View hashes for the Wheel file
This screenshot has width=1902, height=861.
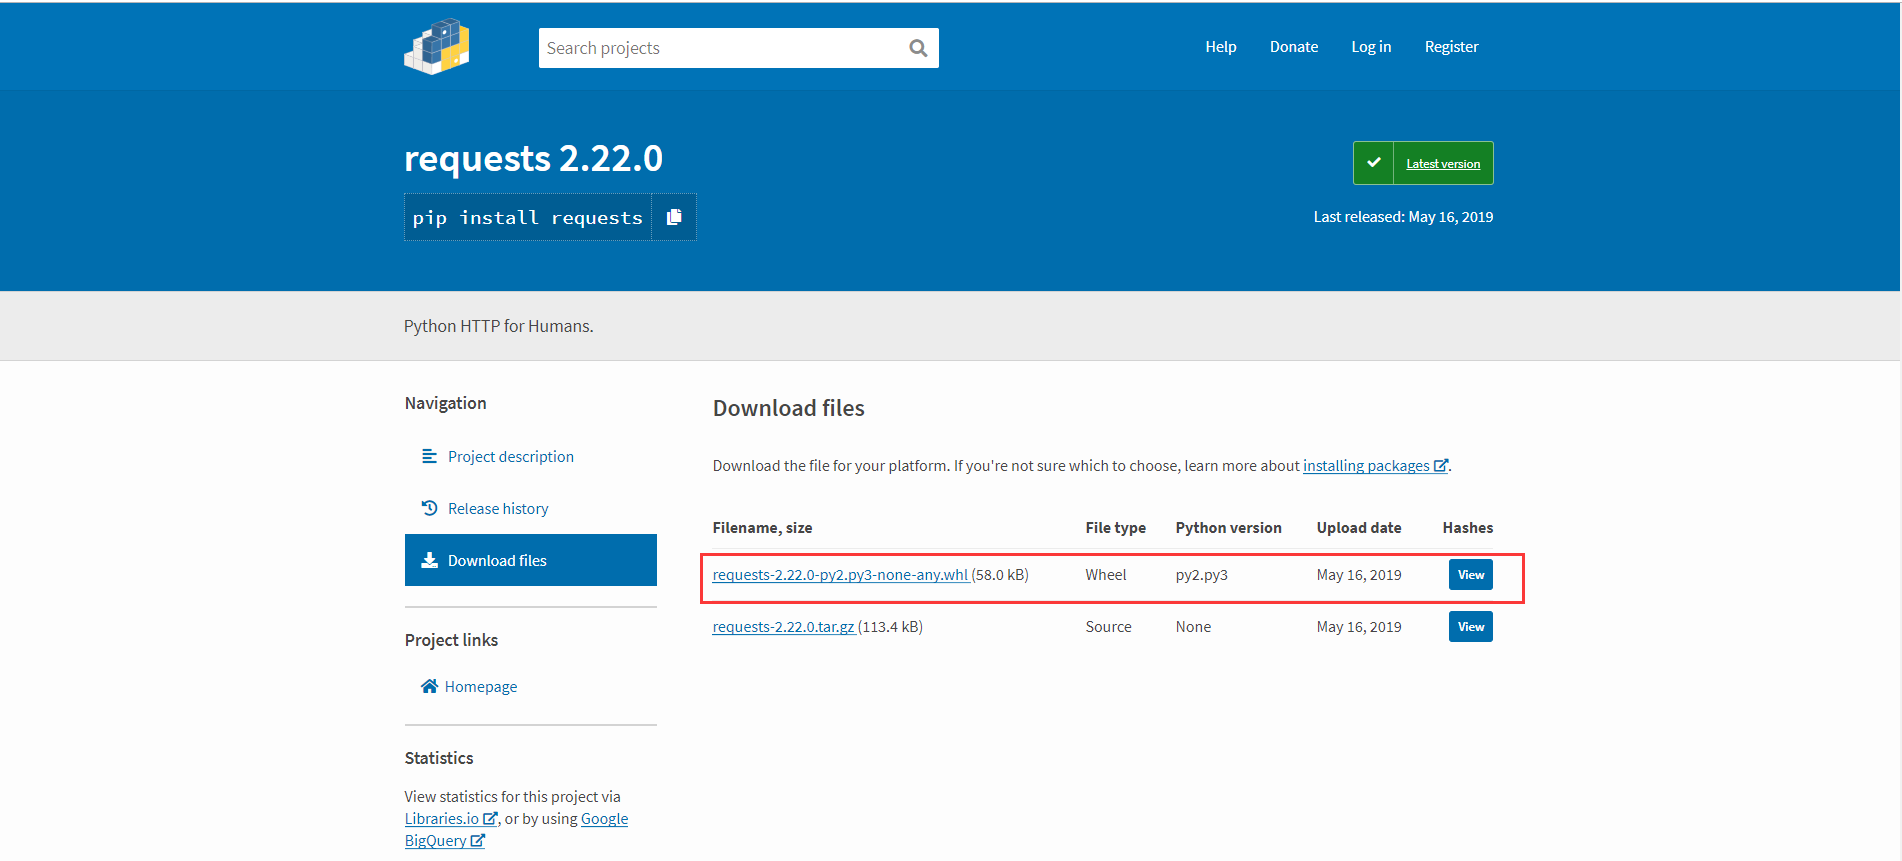(1471, 575)
